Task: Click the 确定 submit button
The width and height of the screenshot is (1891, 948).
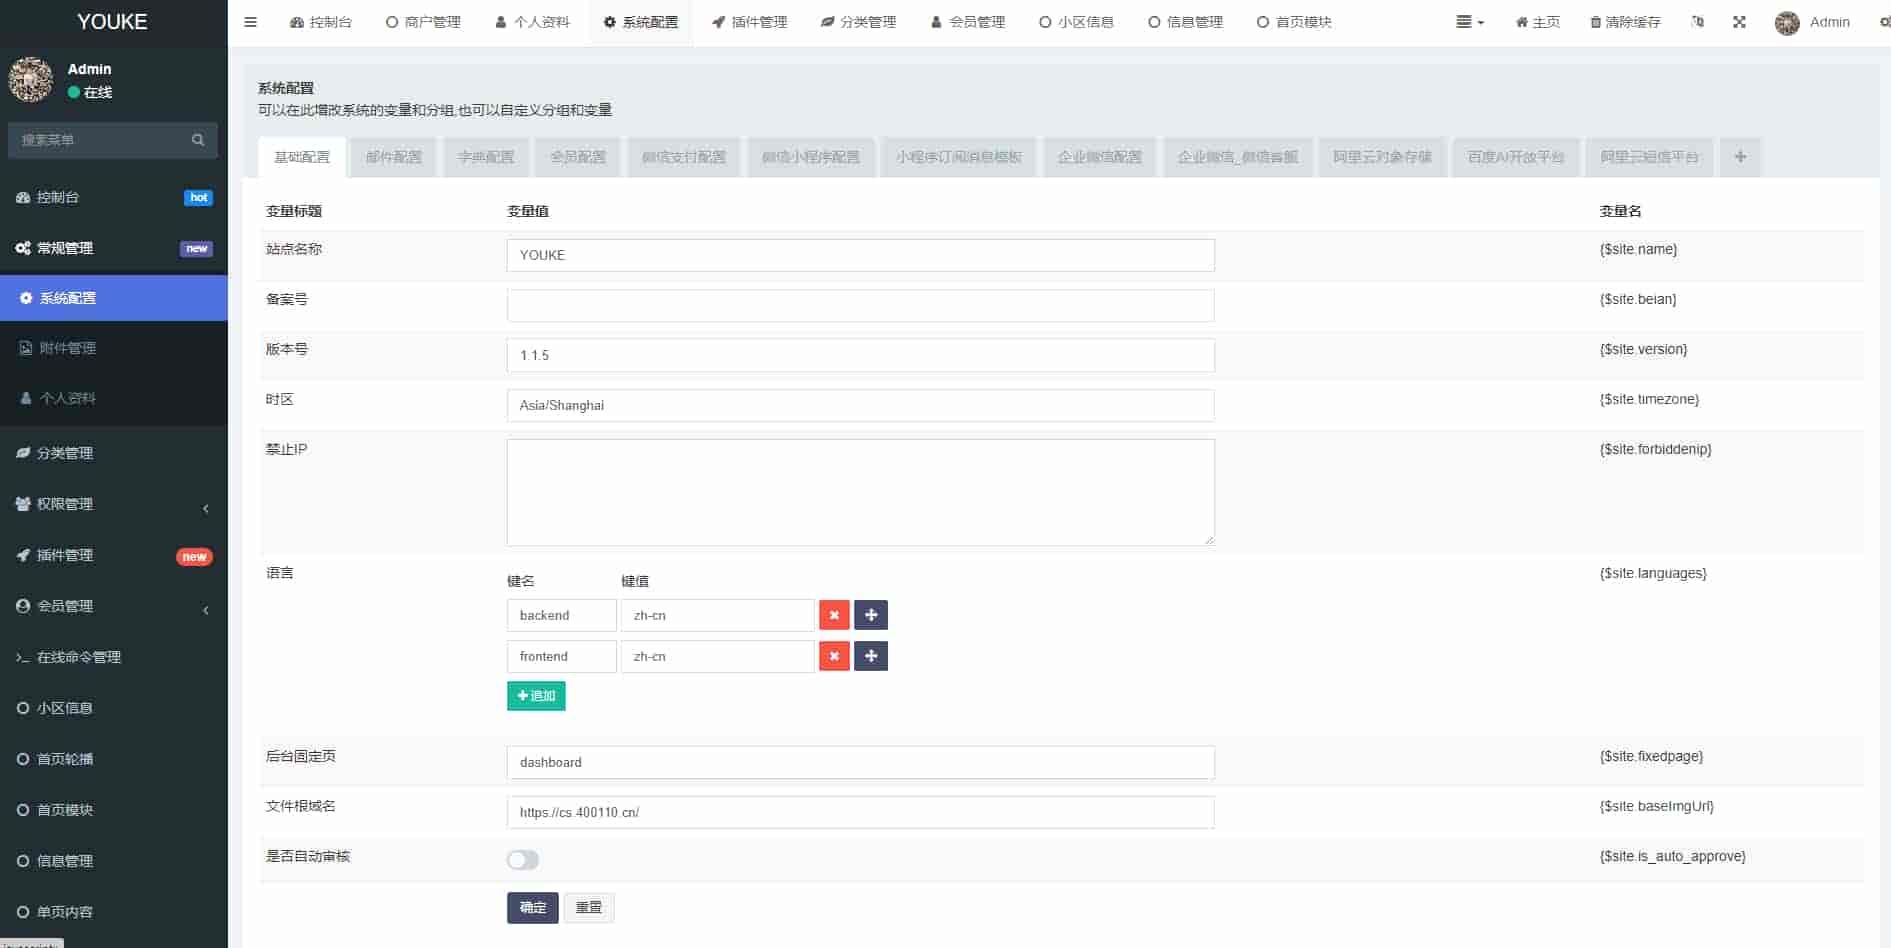Action: pos(532,908)
